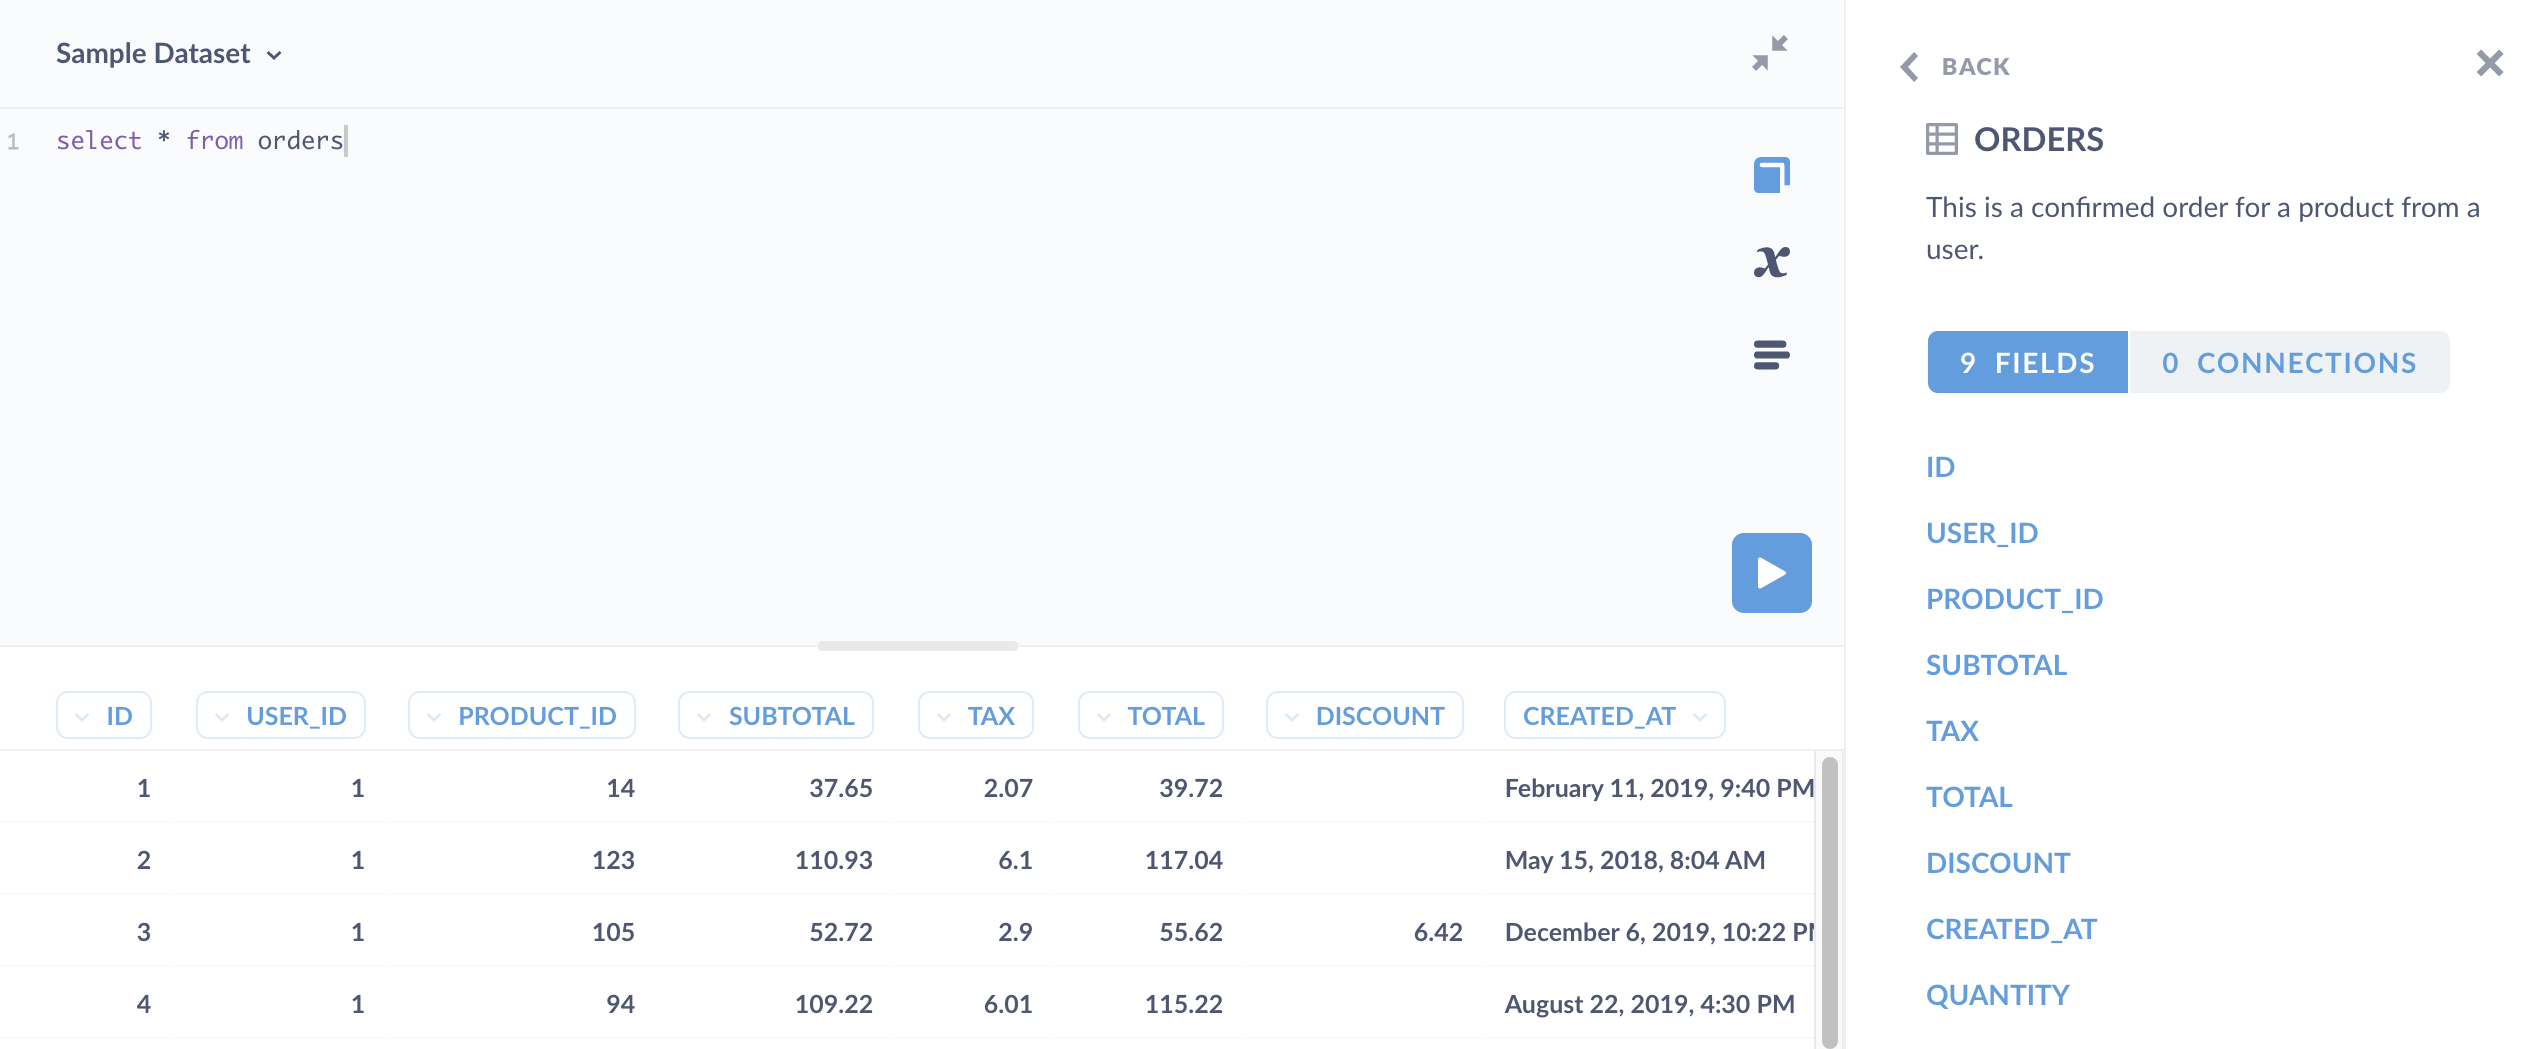The height and width of the screenshot is (1049, 2545).
Task: Open SQL snippets panel icon
Action: tap(1771, 354)
